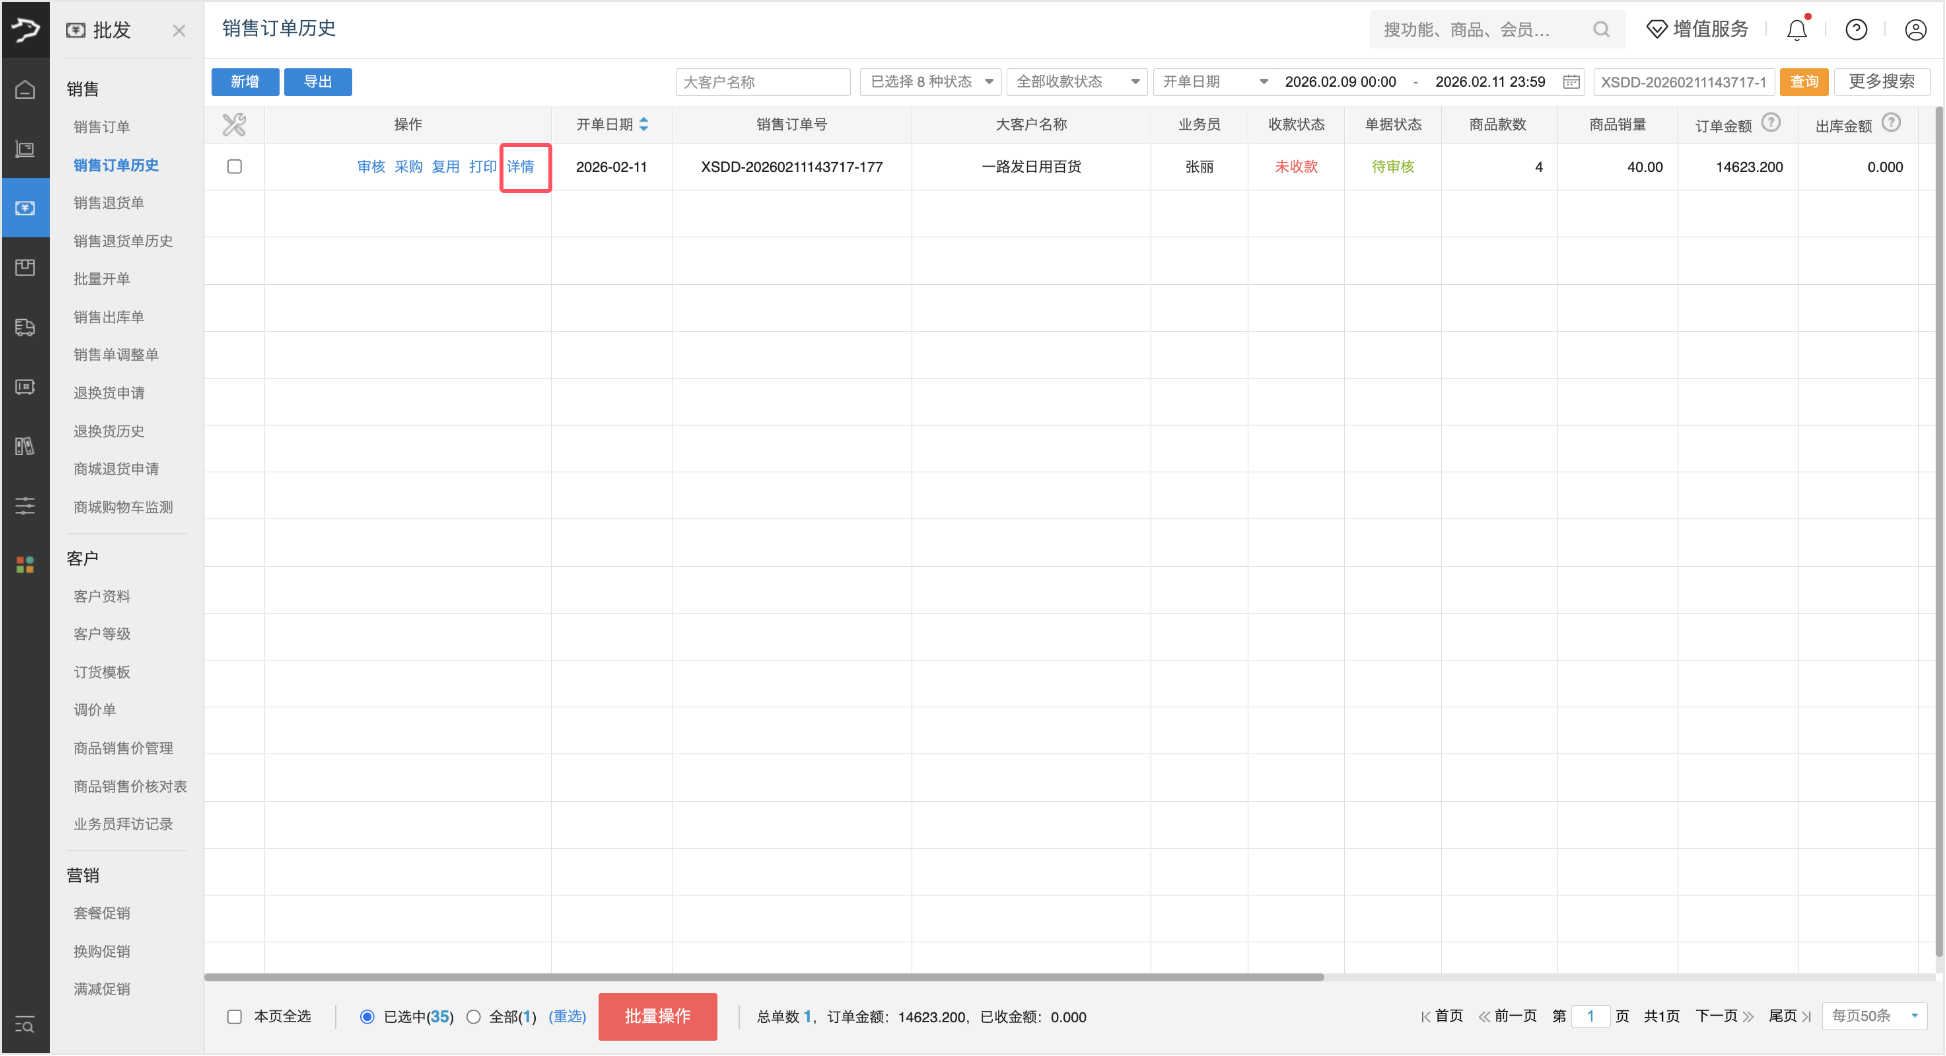This screenshot has height=1056, width=1946.
Task: Enable the 本页全选 checkbox
Action: coord(234,1016)
